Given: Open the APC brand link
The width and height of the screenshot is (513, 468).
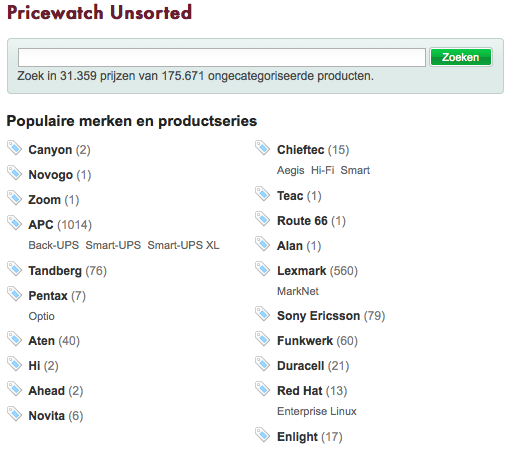Looking at the screenshot, I should click(41, 225).
